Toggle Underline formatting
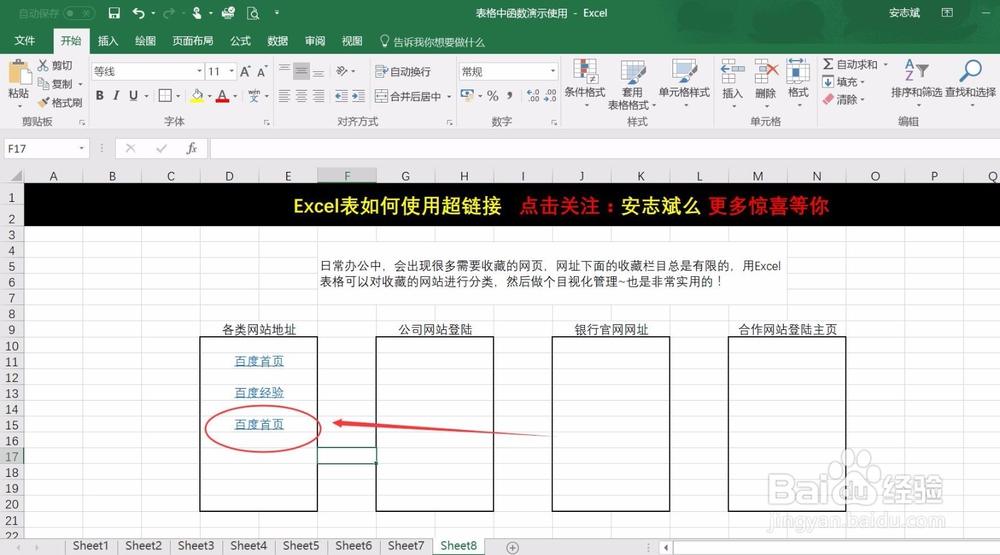The image size is (1000, 555). pyautogui.click(x=133, y=96)
